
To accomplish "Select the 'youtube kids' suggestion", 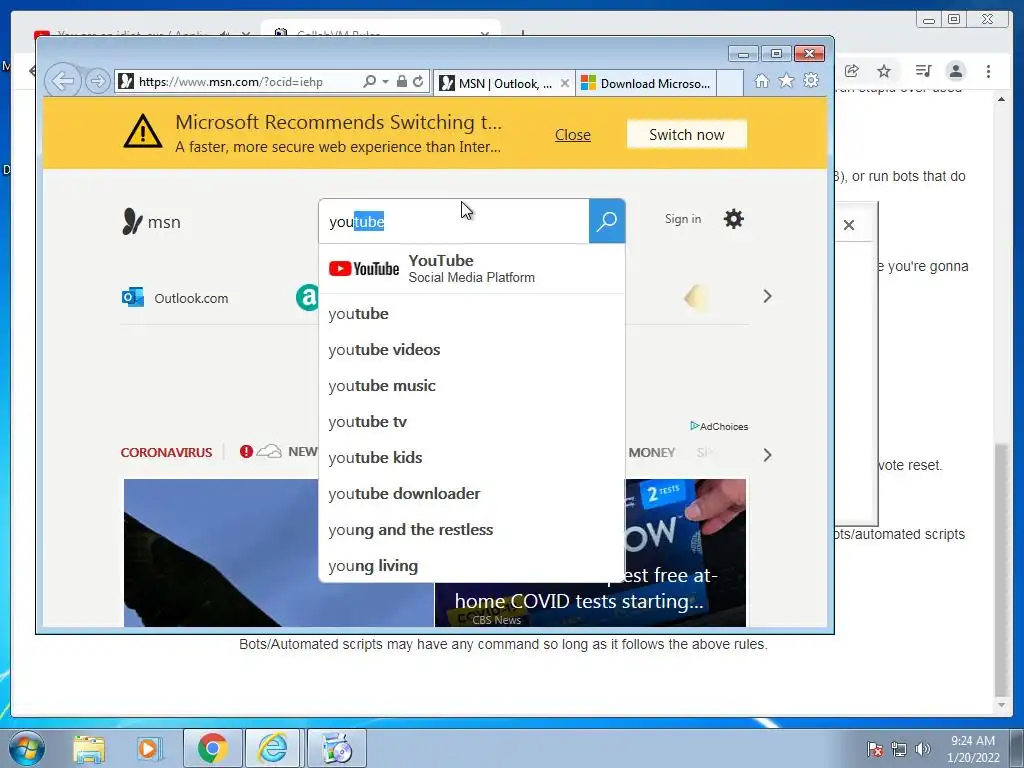I will coord(472,458).
